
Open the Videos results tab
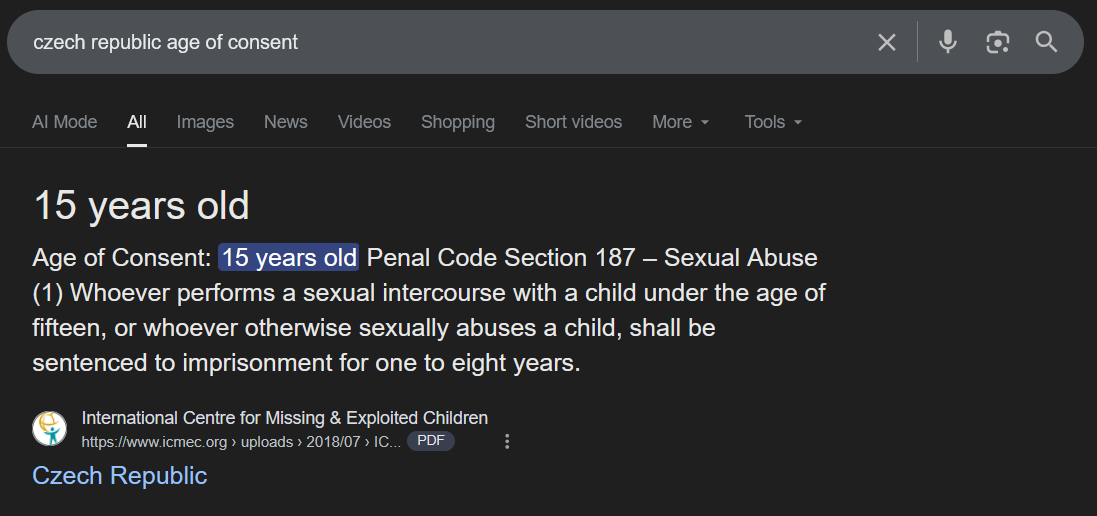(x=364, y=122)
